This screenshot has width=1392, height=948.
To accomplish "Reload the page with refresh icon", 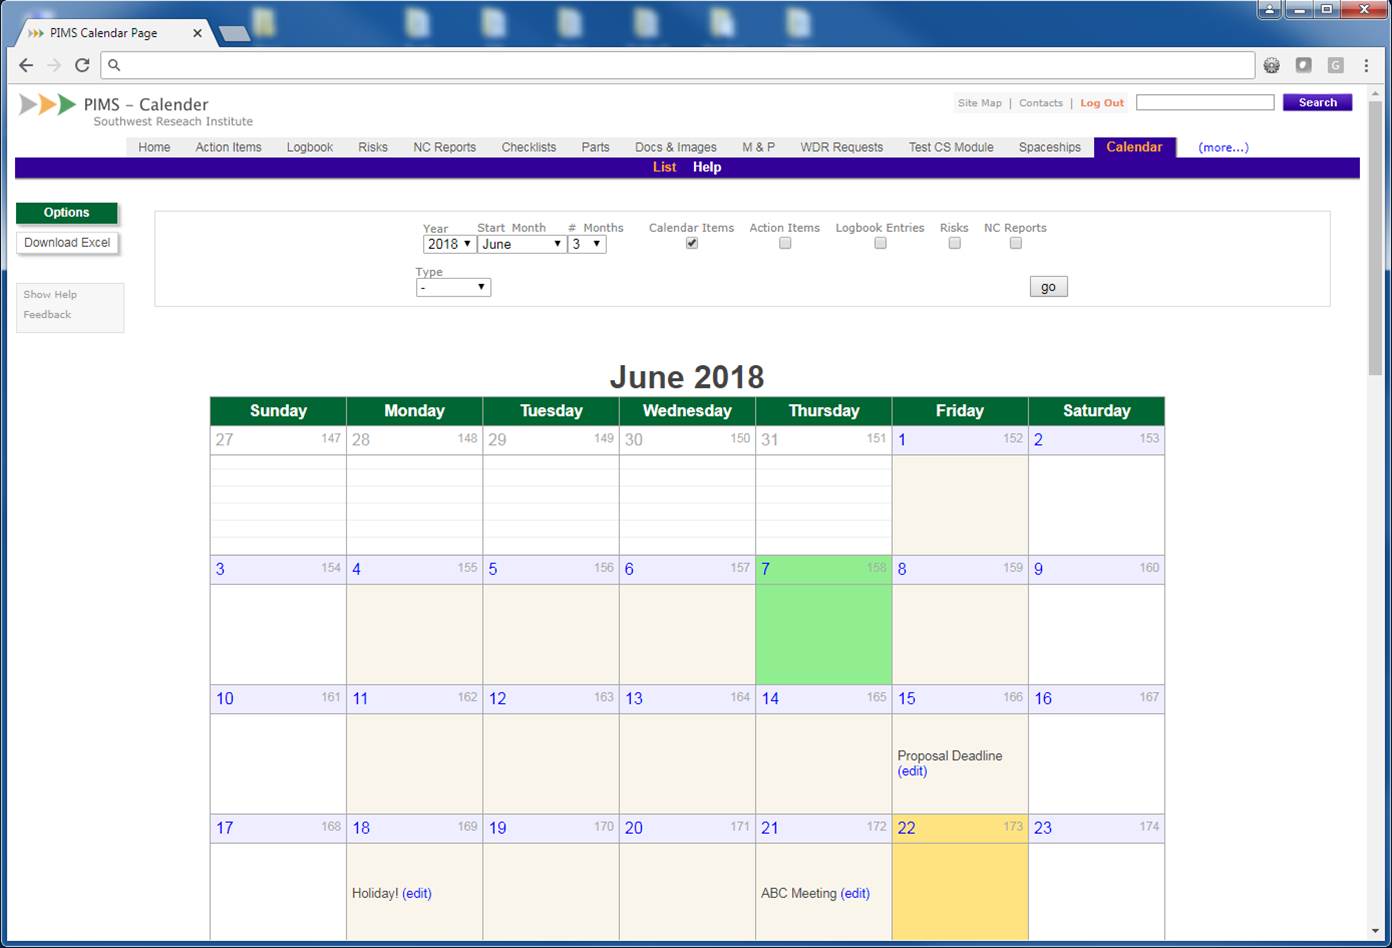I will [x=82, y=65].
